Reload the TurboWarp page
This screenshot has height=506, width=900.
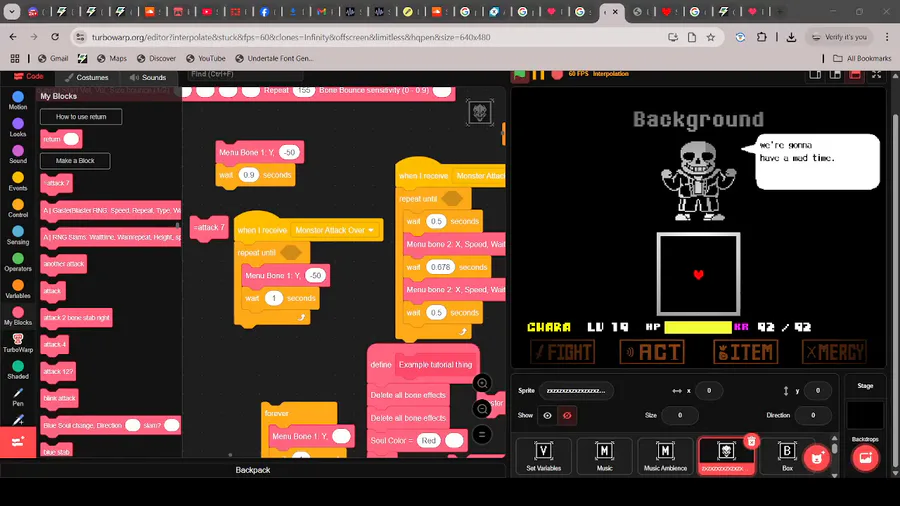55,37
